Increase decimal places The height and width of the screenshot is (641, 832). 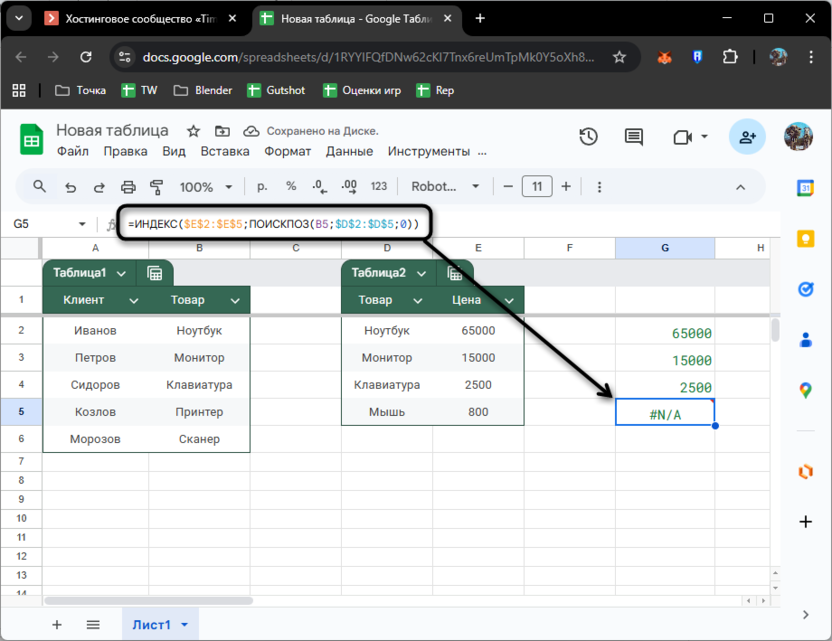[348, 187]
